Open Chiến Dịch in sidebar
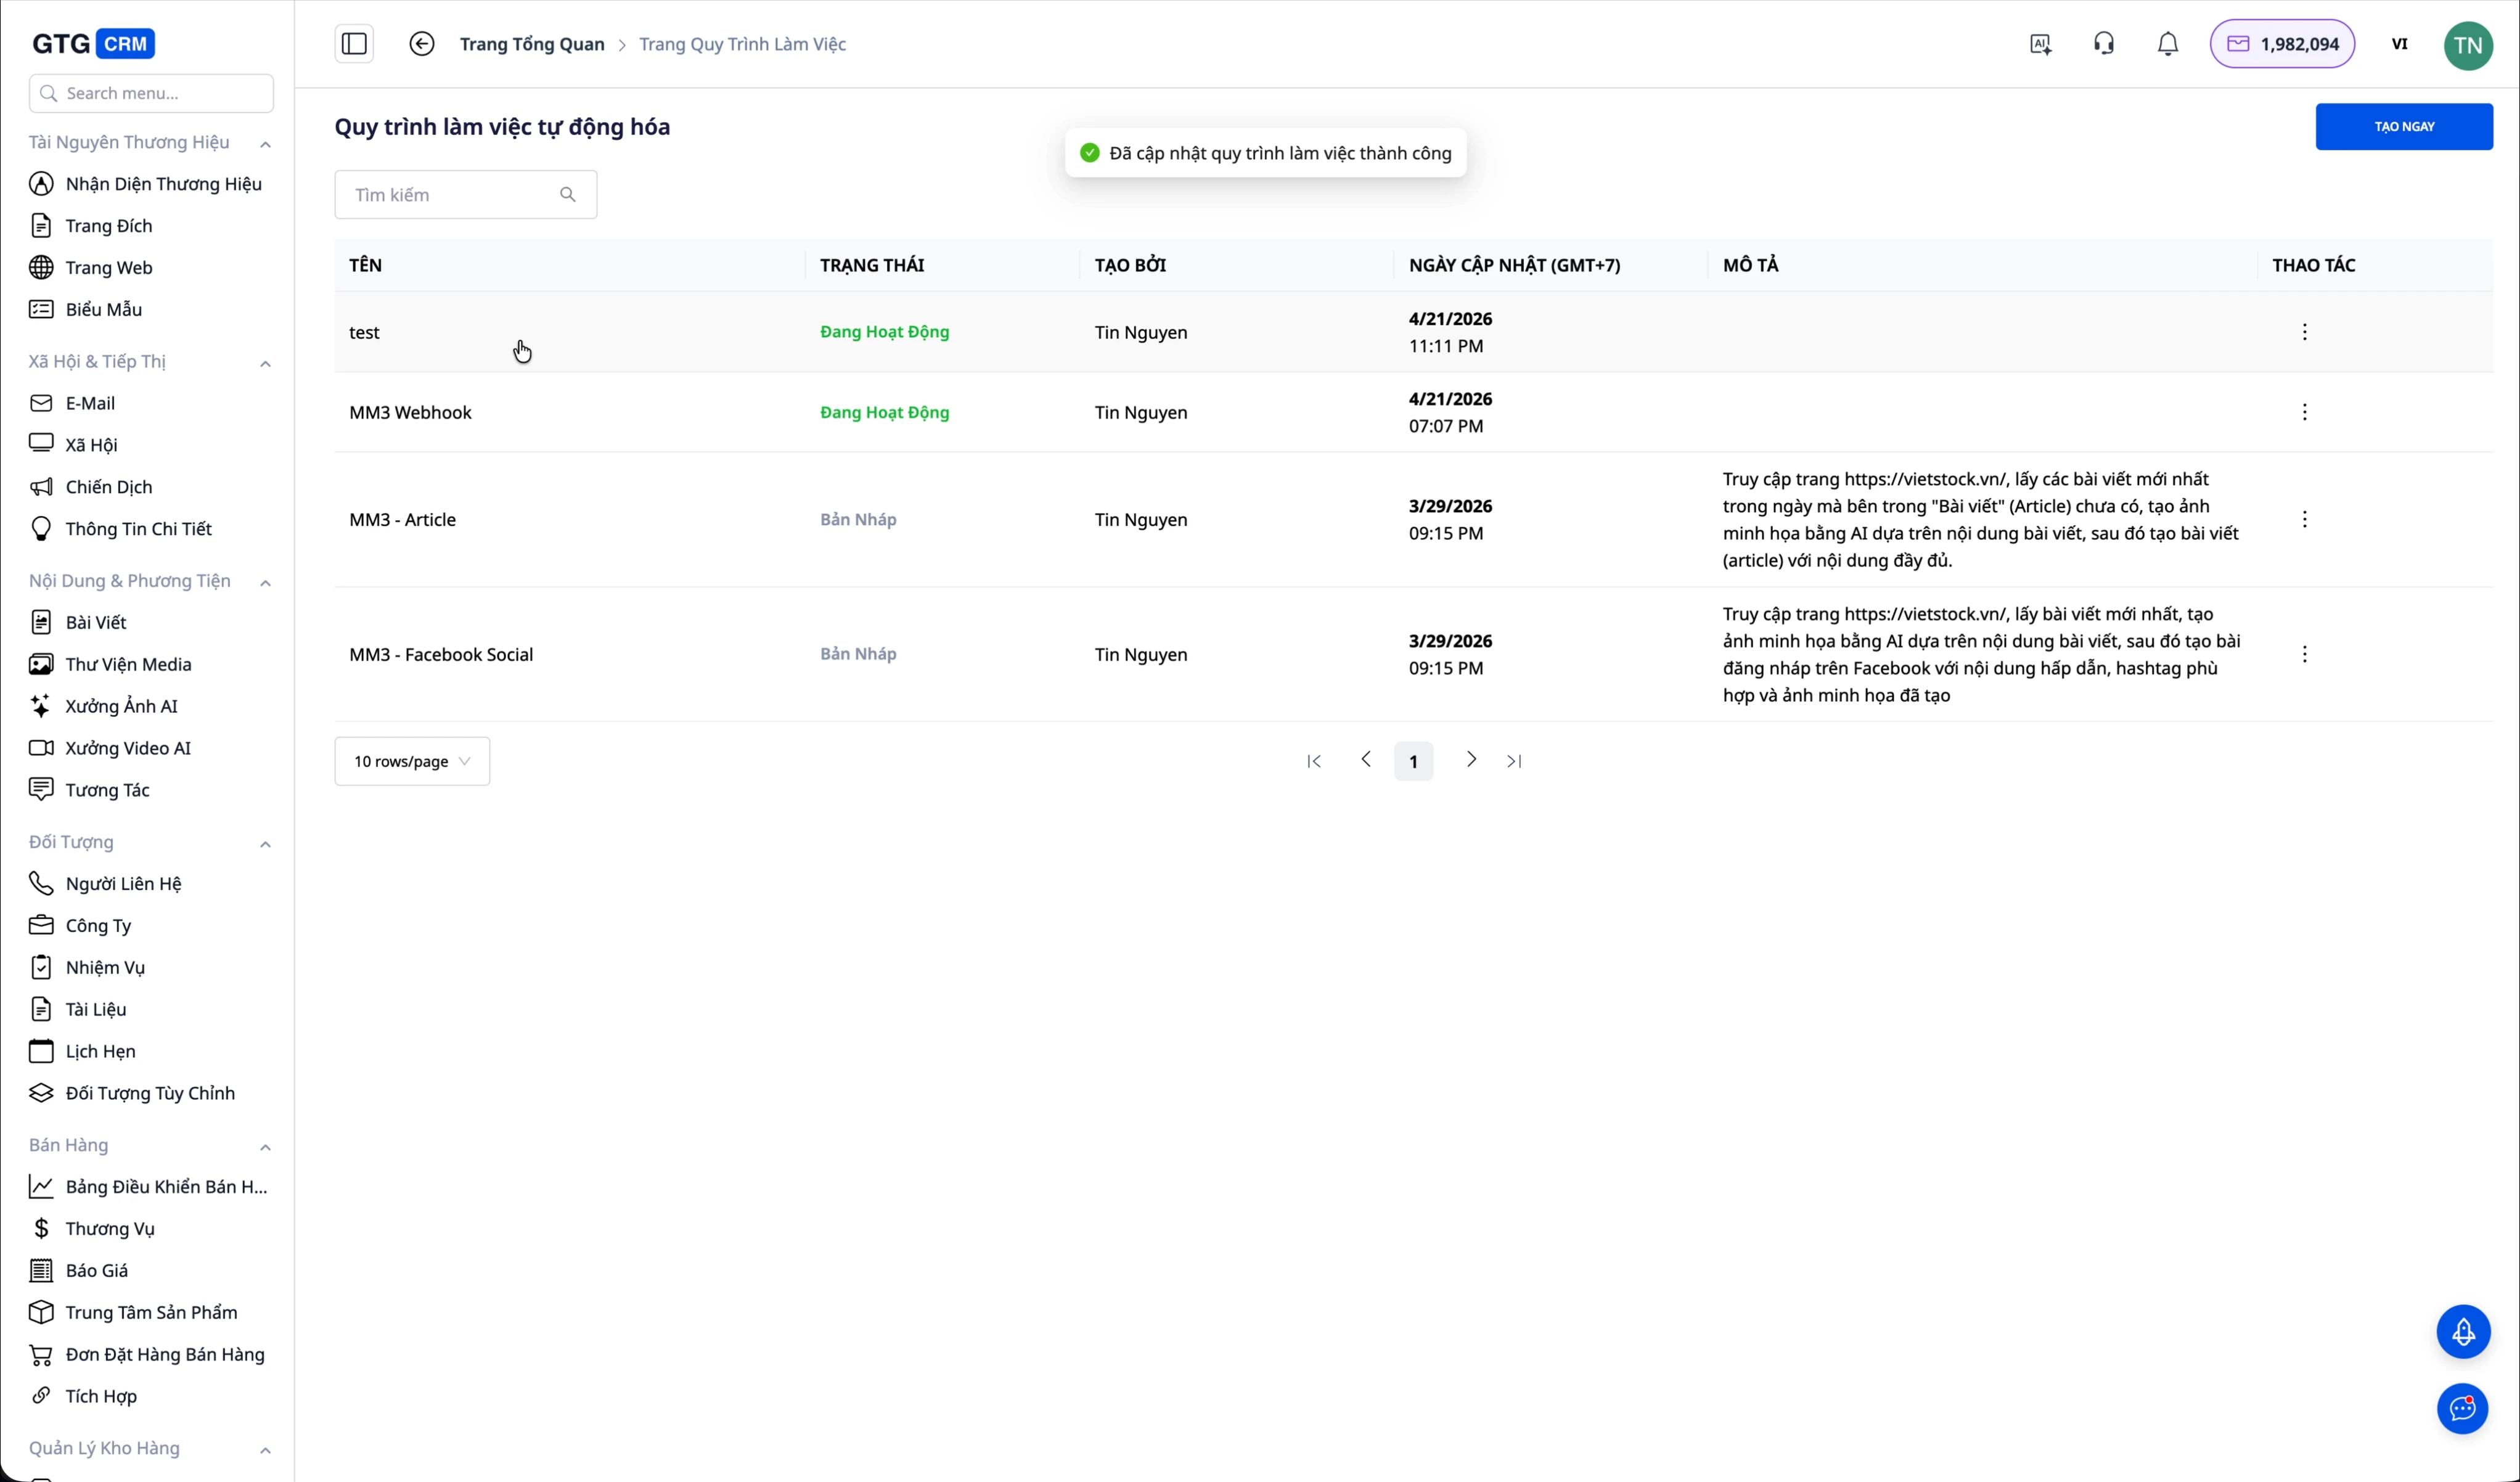 pyautogui.click(x=108, y=487)
